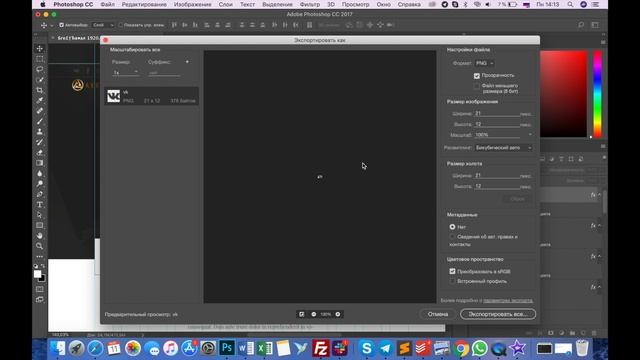The width and height of the screenshot is (640, 360).
Task: Open Telegram from the Dock
Action: pyautogui.click(x=385, y=349)
